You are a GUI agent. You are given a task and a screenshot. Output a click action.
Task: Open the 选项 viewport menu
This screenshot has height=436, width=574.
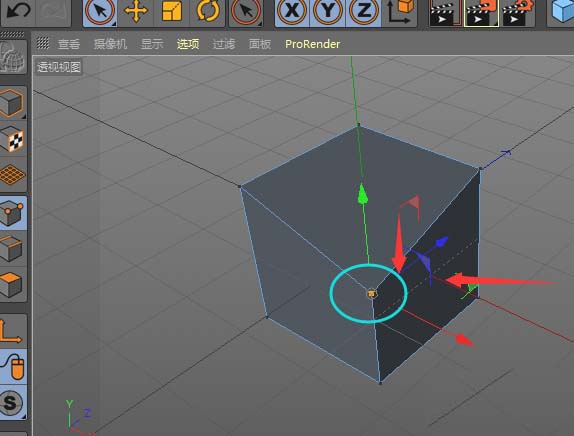tap(188, 44)
